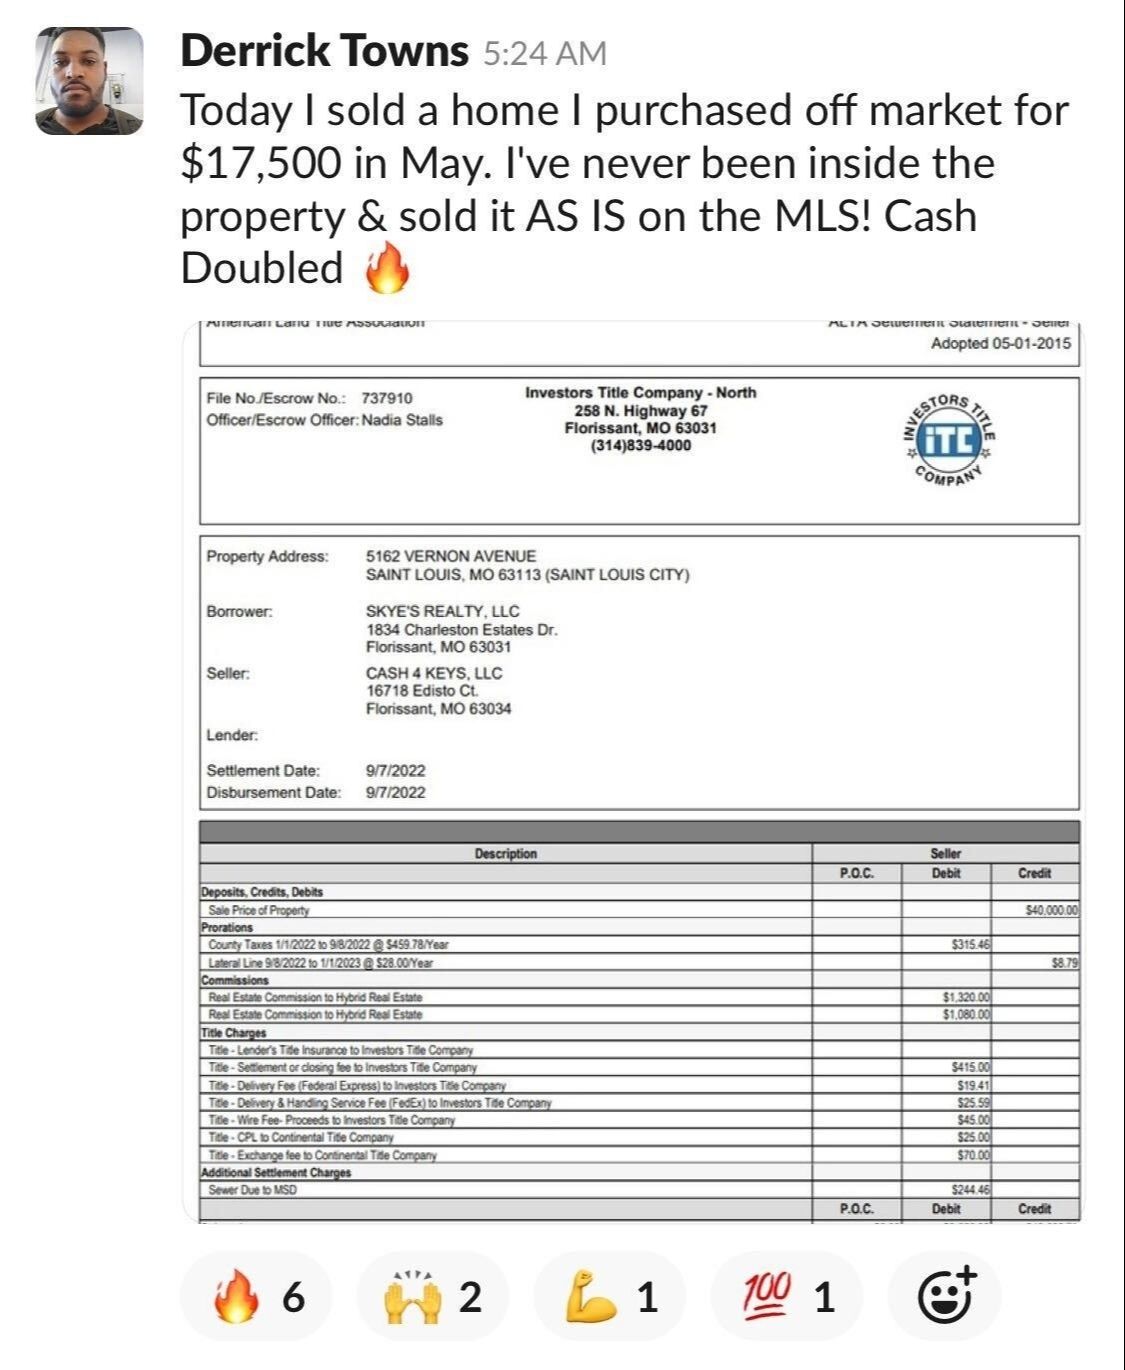Click the Derrick Towns username
This screenshot has width=1125, height=1370.
pos(324,51)
